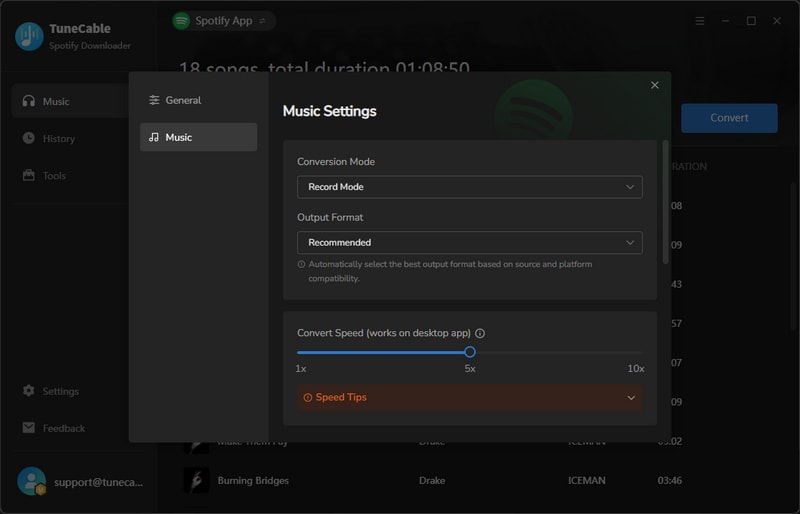Click the envelope icon beside Feedback
Viewport: 800px width, 514px height.
click(29, 428)
